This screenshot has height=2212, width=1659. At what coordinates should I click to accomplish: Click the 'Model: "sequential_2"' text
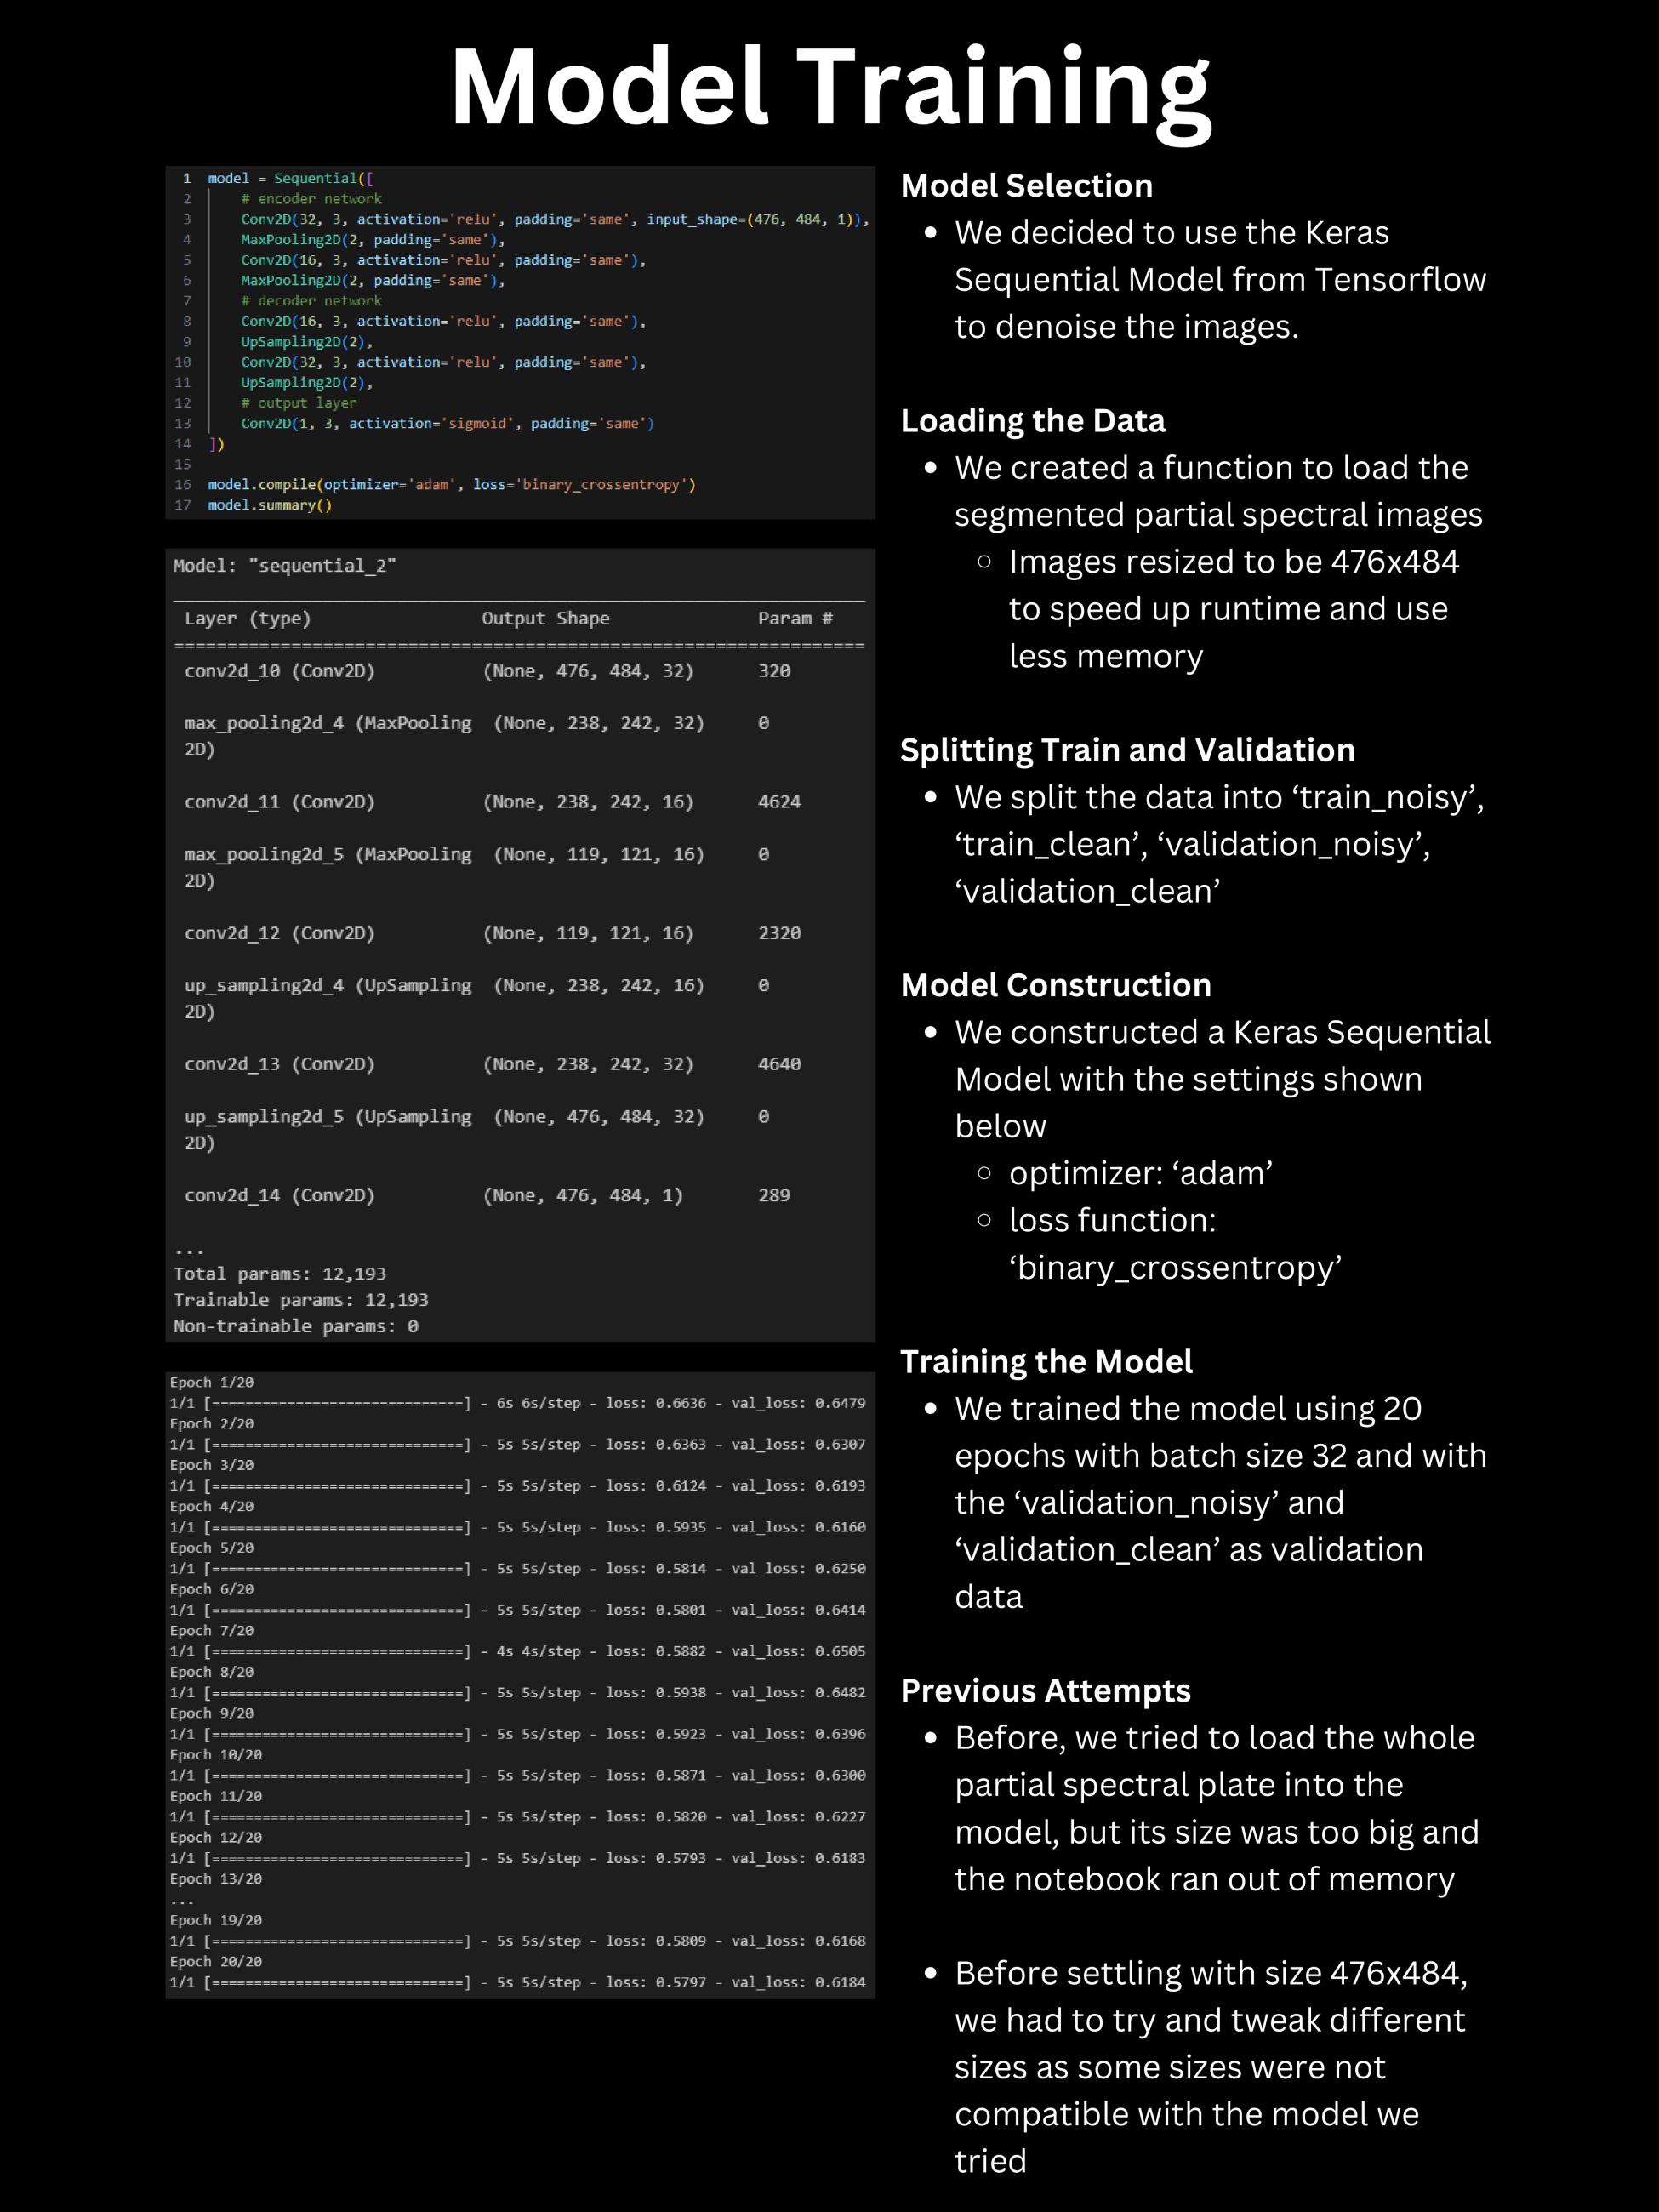(x=285, y=565)
